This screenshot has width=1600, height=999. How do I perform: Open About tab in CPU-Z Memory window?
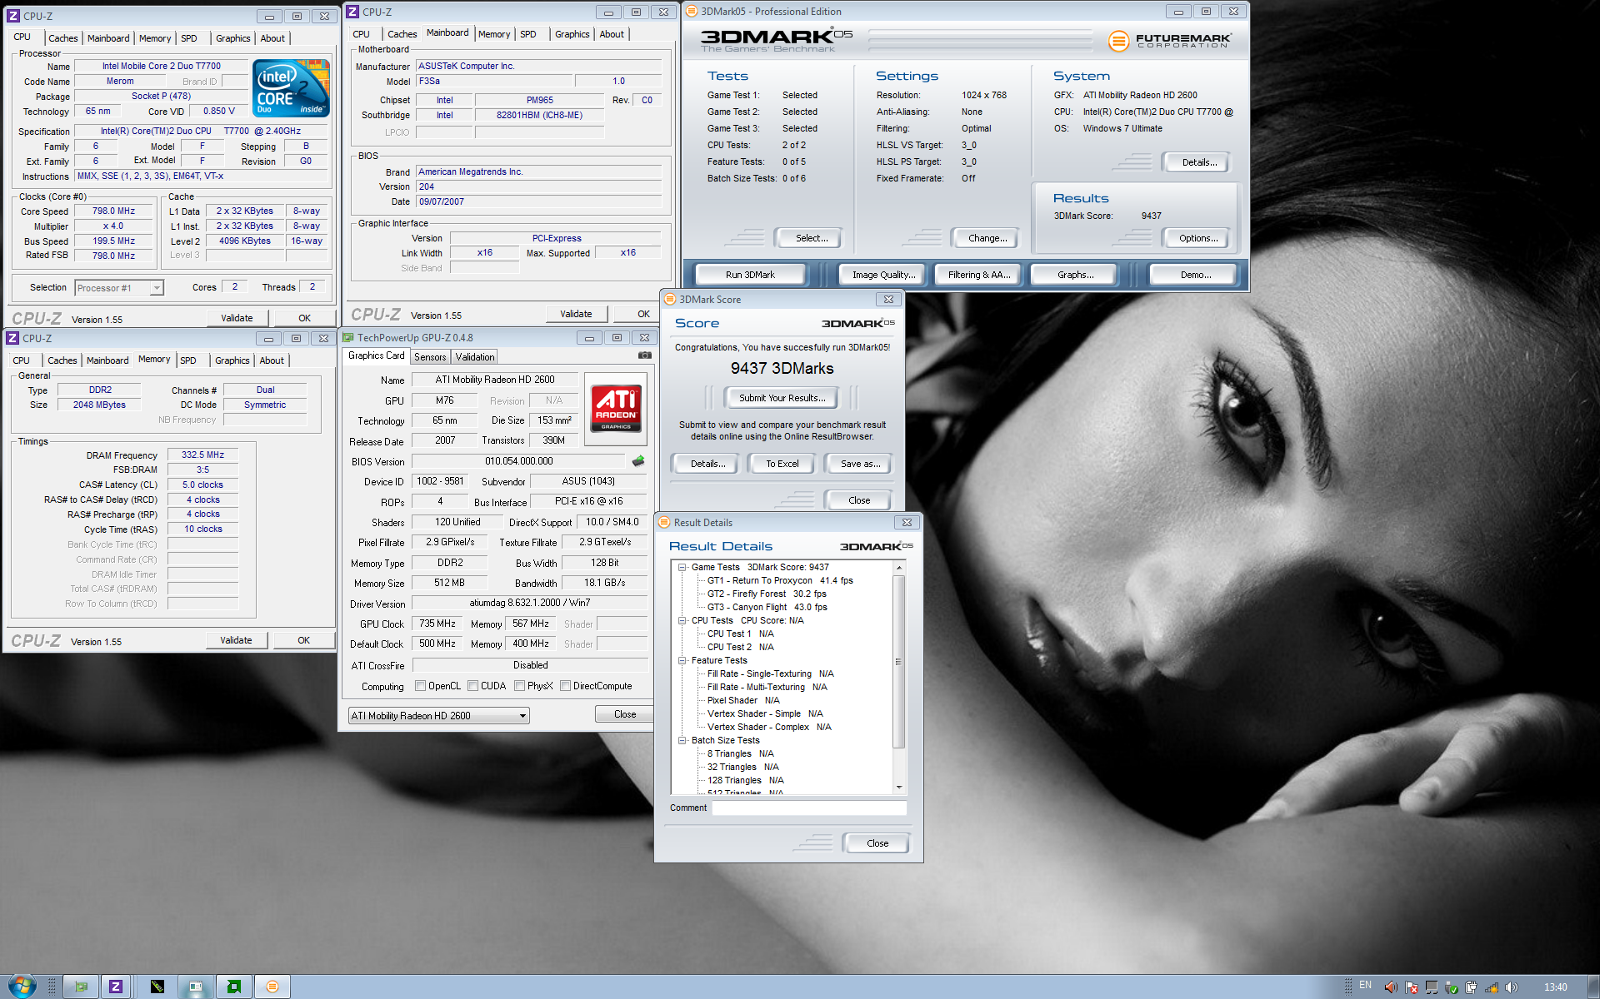pyautogui.click(x=272, y=360)
